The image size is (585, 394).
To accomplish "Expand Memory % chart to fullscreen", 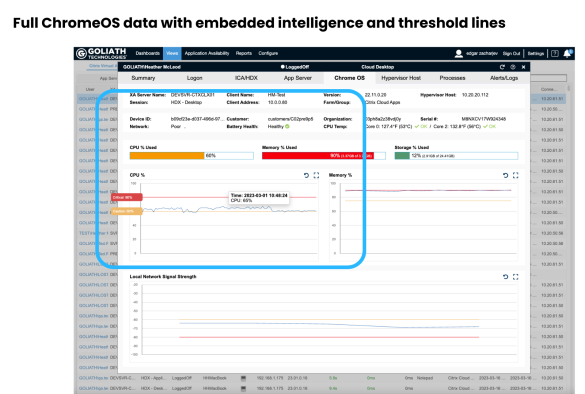I will [516, 175].
